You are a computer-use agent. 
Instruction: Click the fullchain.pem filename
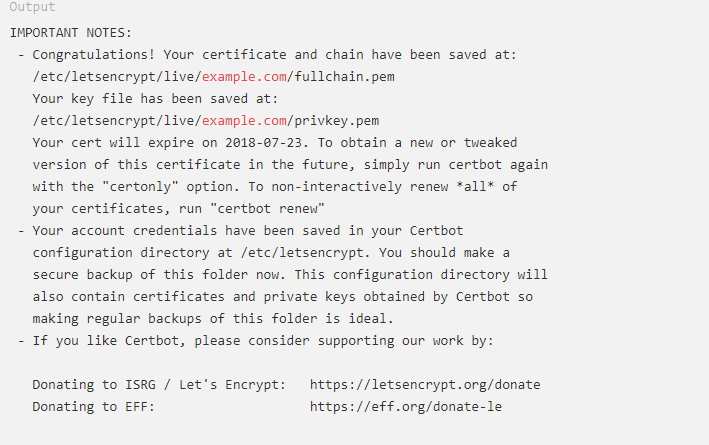point(345,76)
